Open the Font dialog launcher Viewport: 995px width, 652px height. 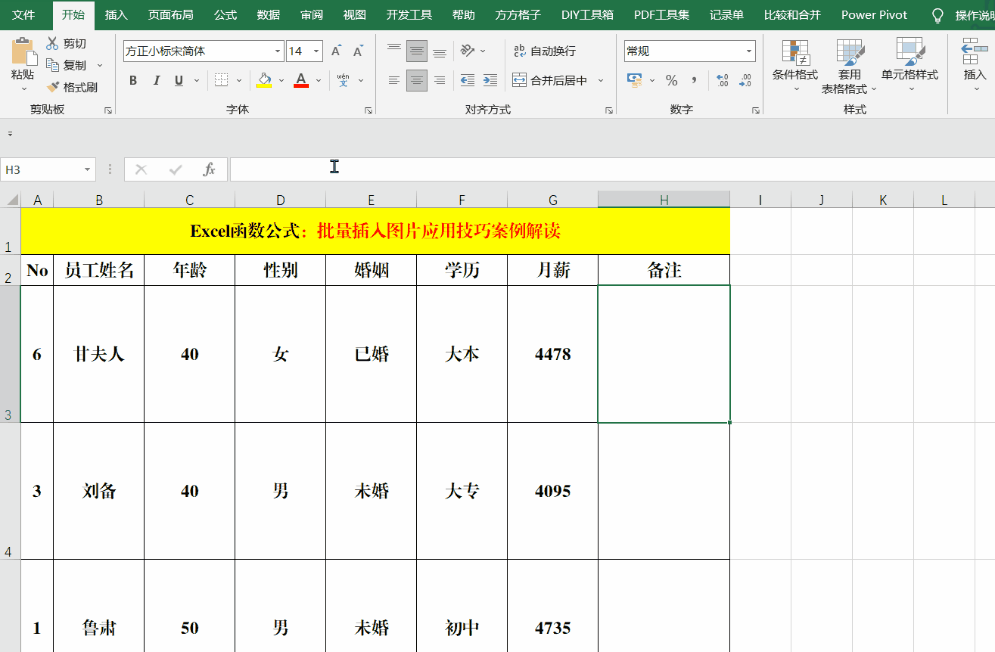click(368, 110)
